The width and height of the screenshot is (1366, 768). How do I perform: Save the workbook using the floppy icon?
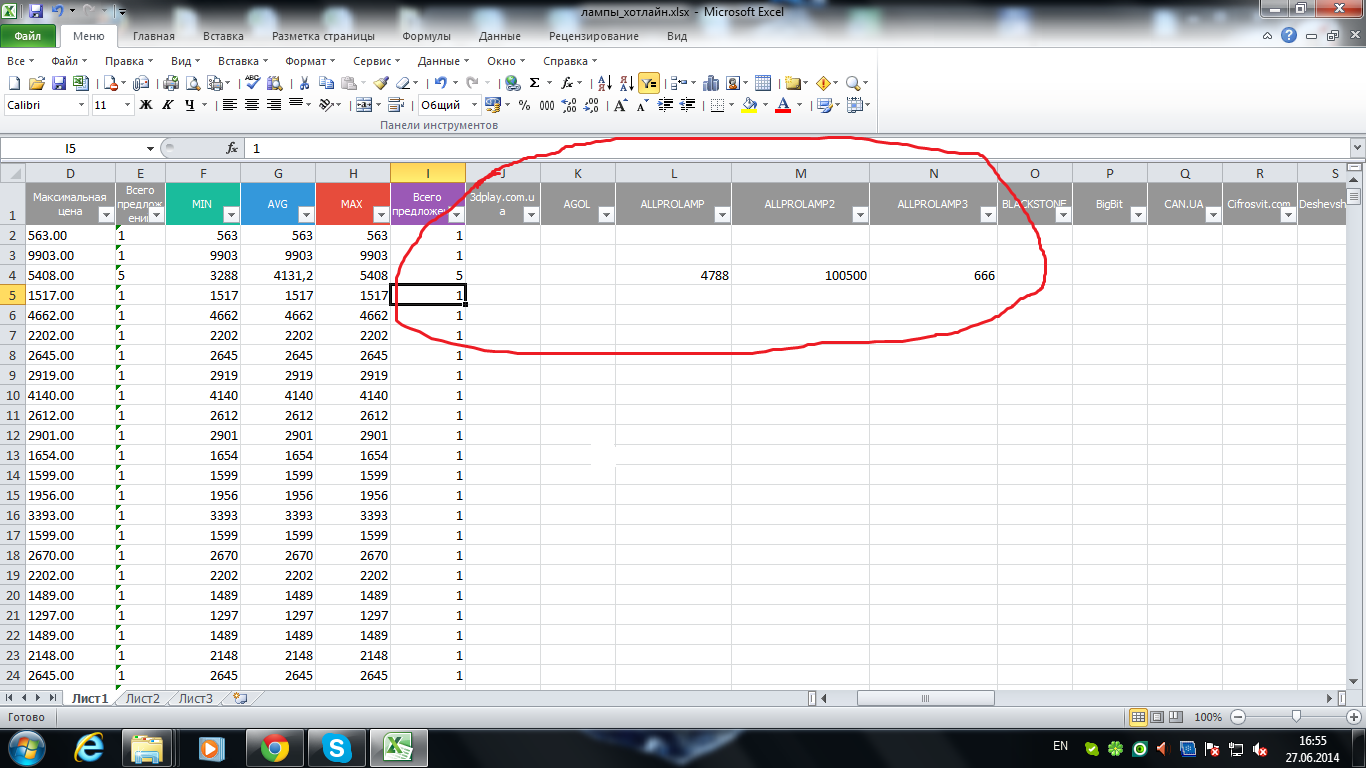[58, 83]
